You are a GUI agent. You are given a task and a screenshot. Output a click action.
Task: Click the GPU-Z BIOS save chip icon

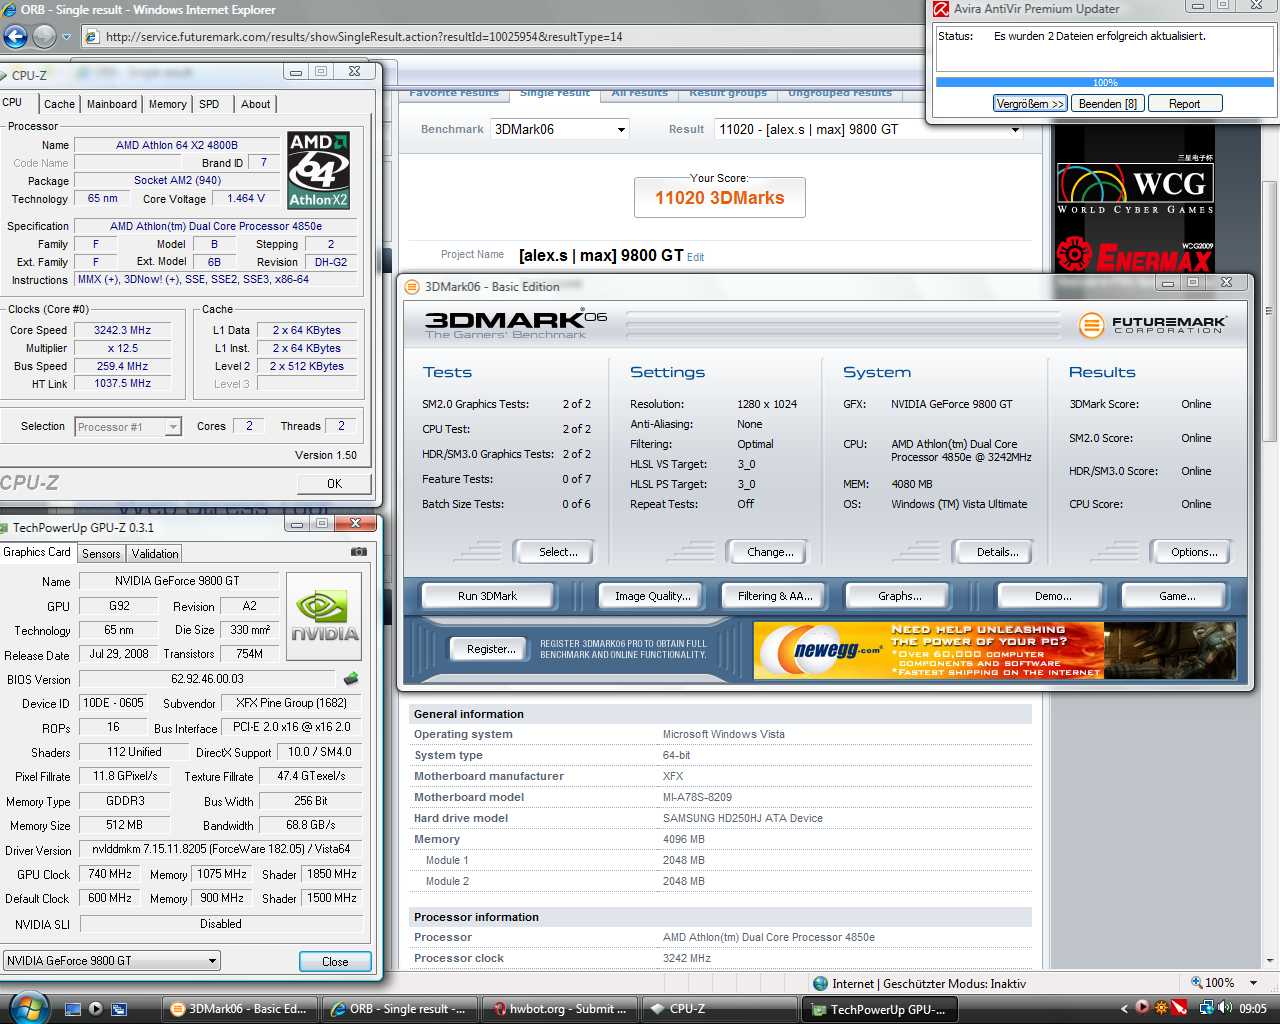click(350, 679)
